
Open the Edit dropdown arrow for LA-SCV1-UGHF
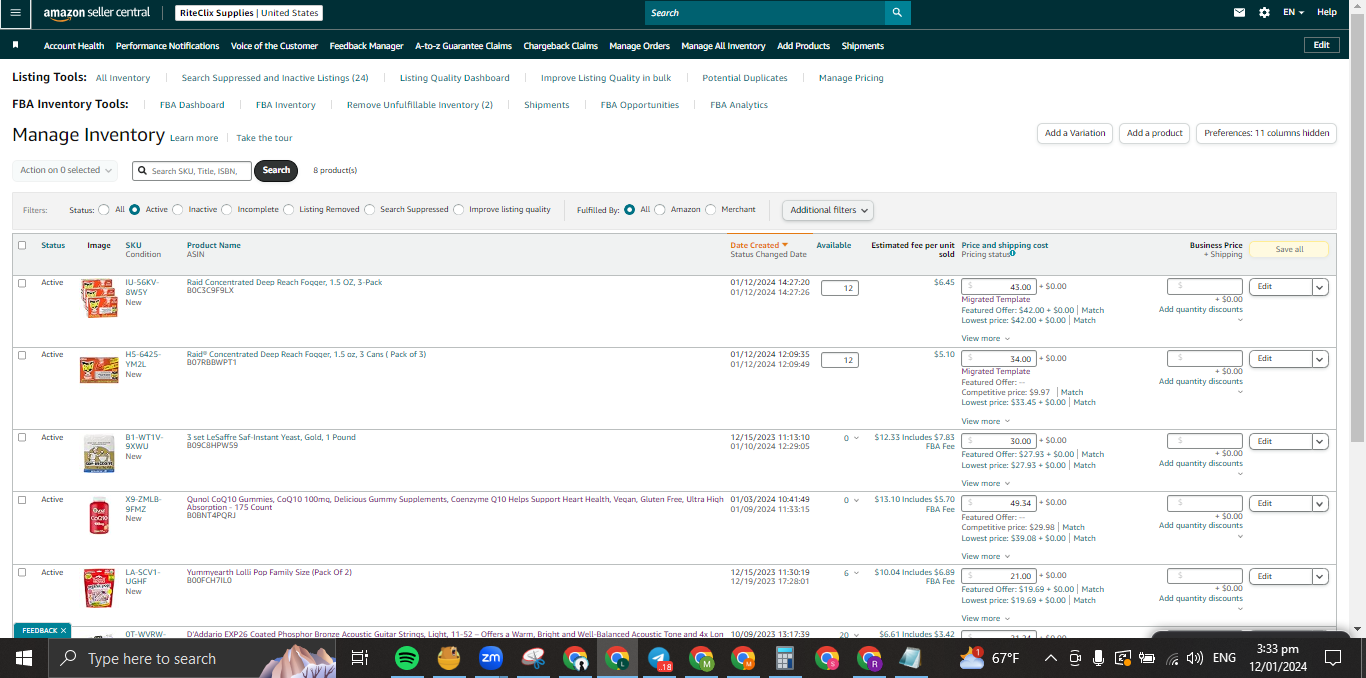click(x=1320, y=577)
